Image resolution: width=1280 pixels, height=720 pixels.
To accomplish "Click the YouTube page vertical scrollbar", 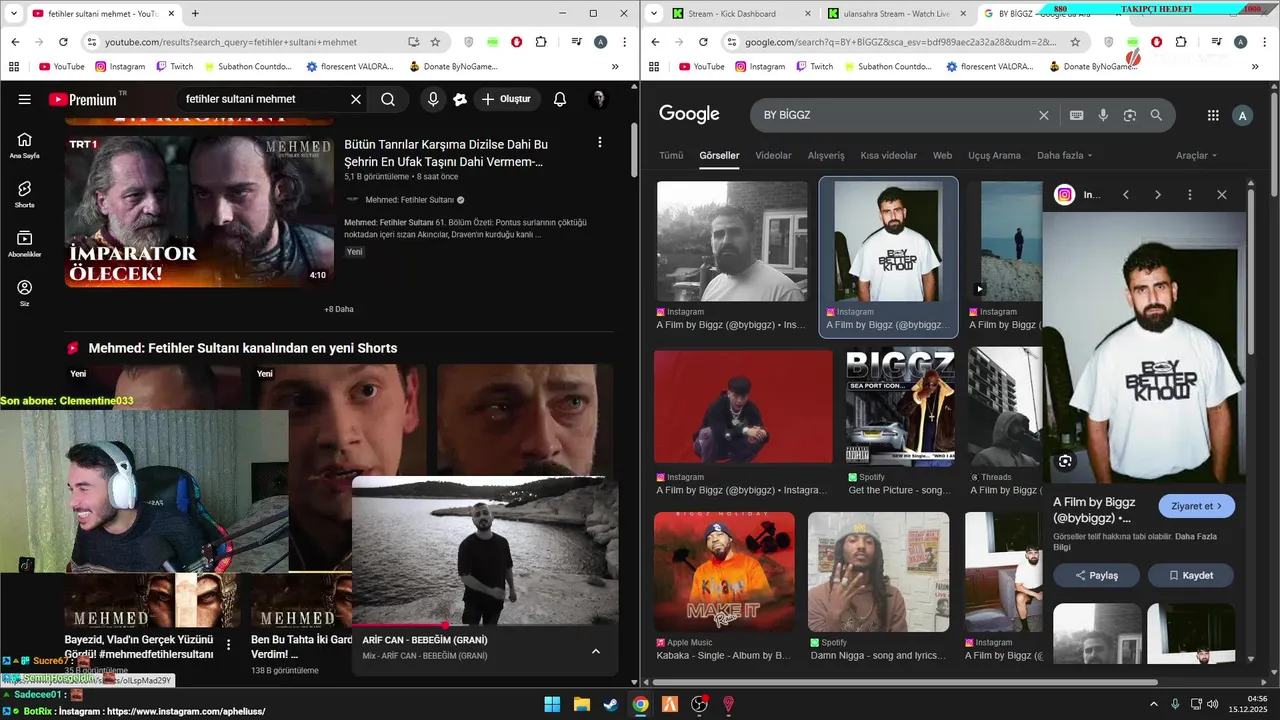I will 634,150.
